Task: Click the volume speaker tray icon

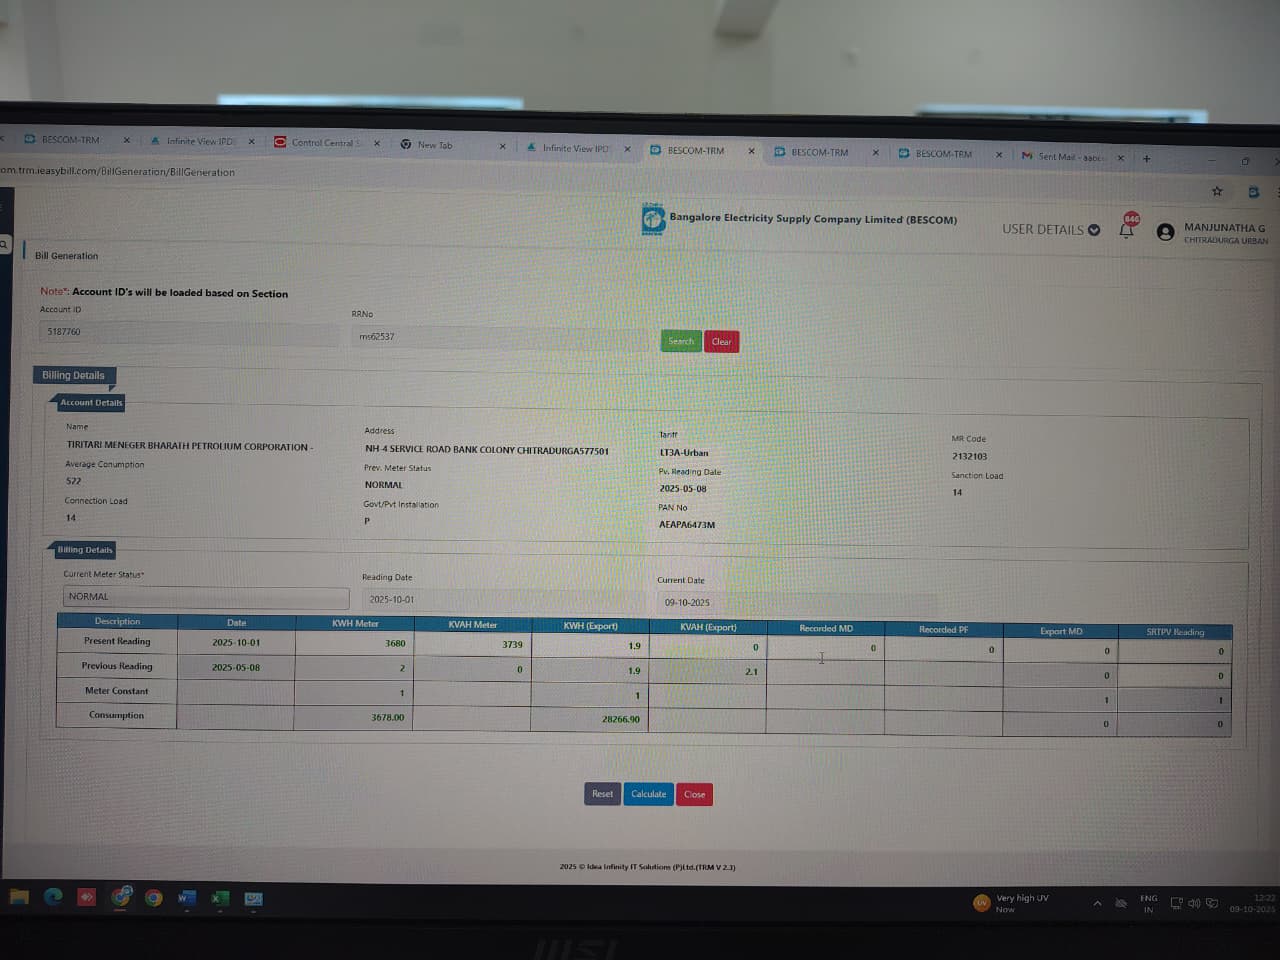Action: click(x=1194, y=903)
